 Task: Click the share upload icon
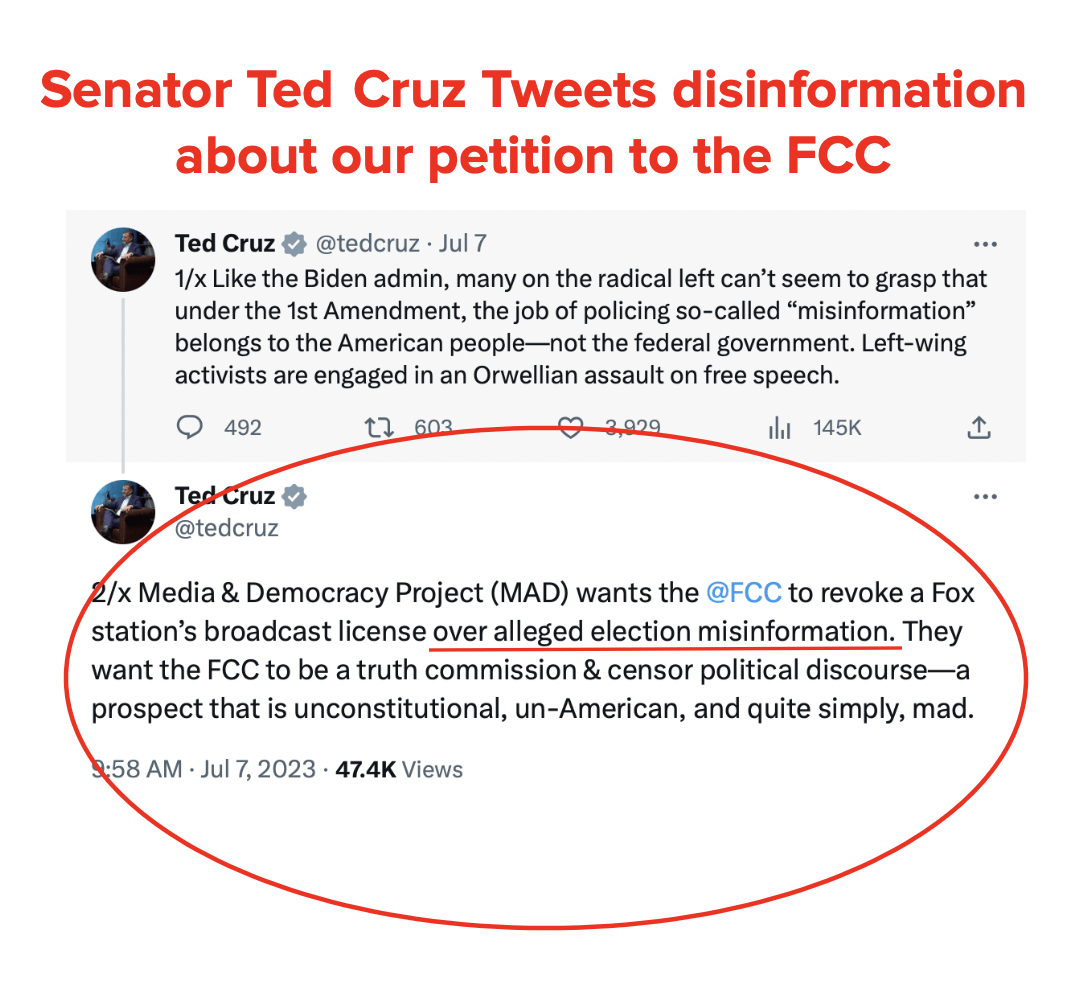978,427
